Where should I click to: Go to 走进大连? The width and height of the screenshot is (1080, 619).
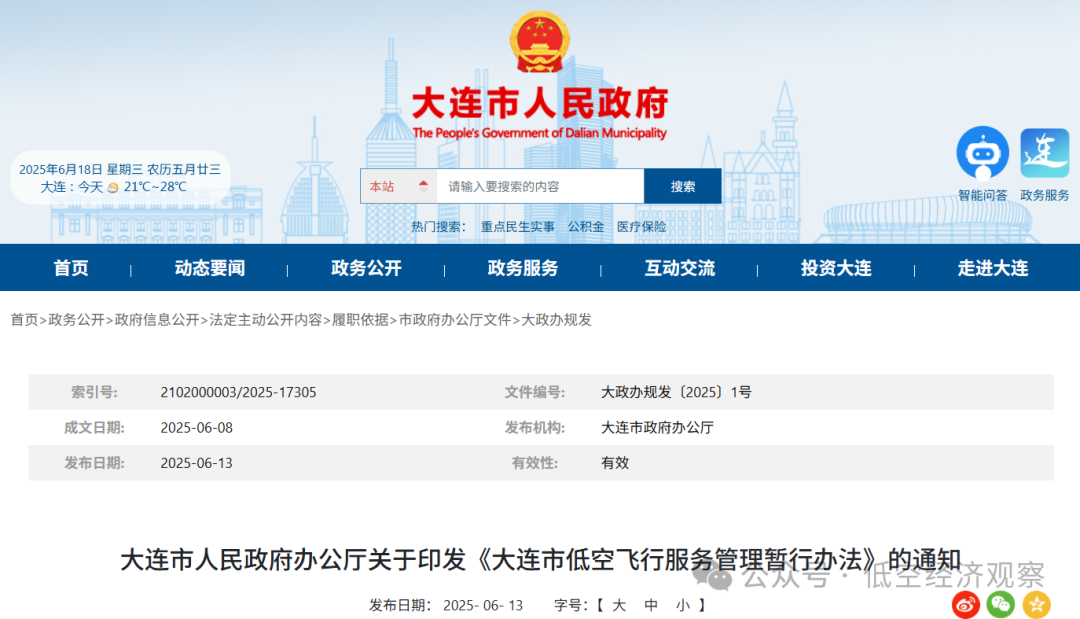(x=991, y=267)
